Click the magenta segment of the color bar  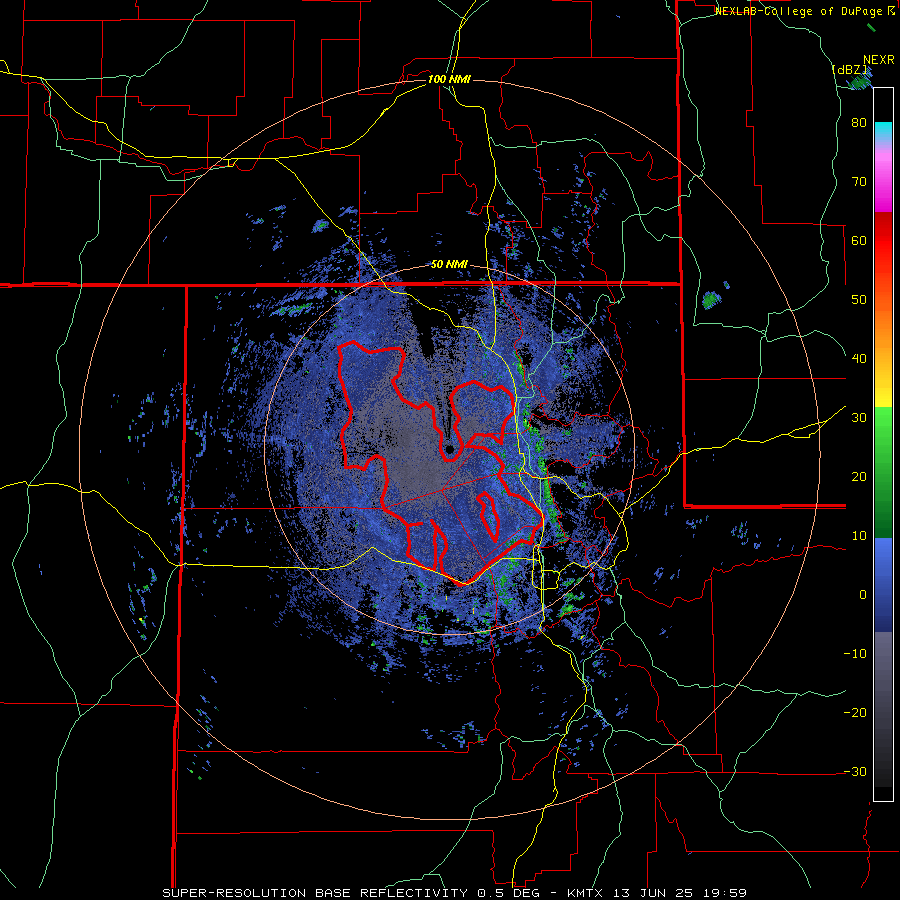pyautogui.click(x=883, y=183)
